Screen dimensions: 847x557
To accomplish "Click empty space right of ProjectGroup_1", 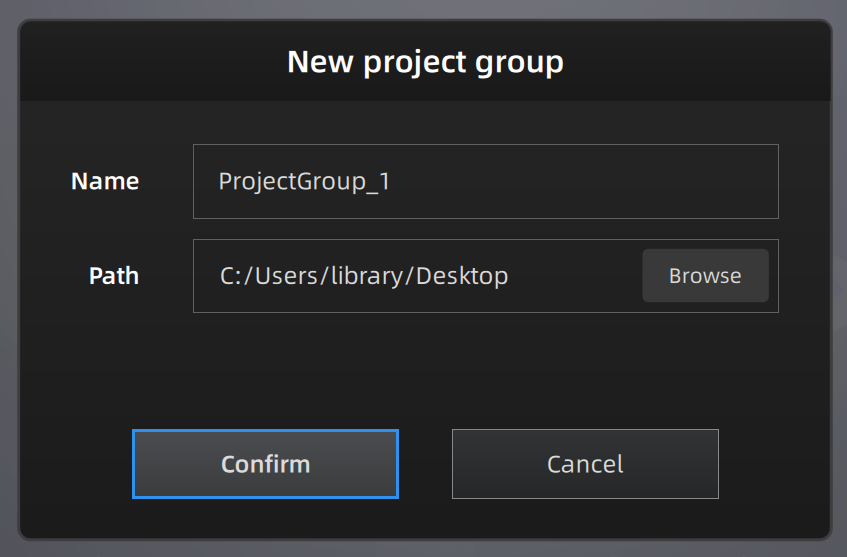I will (600, 181).
